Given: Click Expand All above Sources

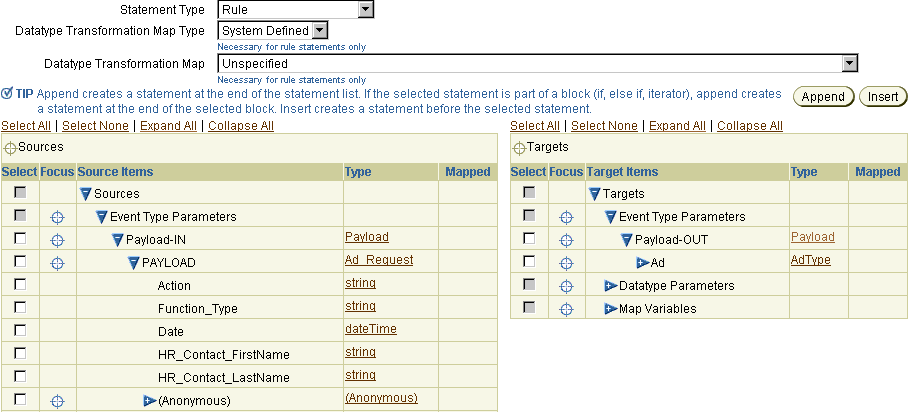Looking at the screenshot, I should [168, 126].
